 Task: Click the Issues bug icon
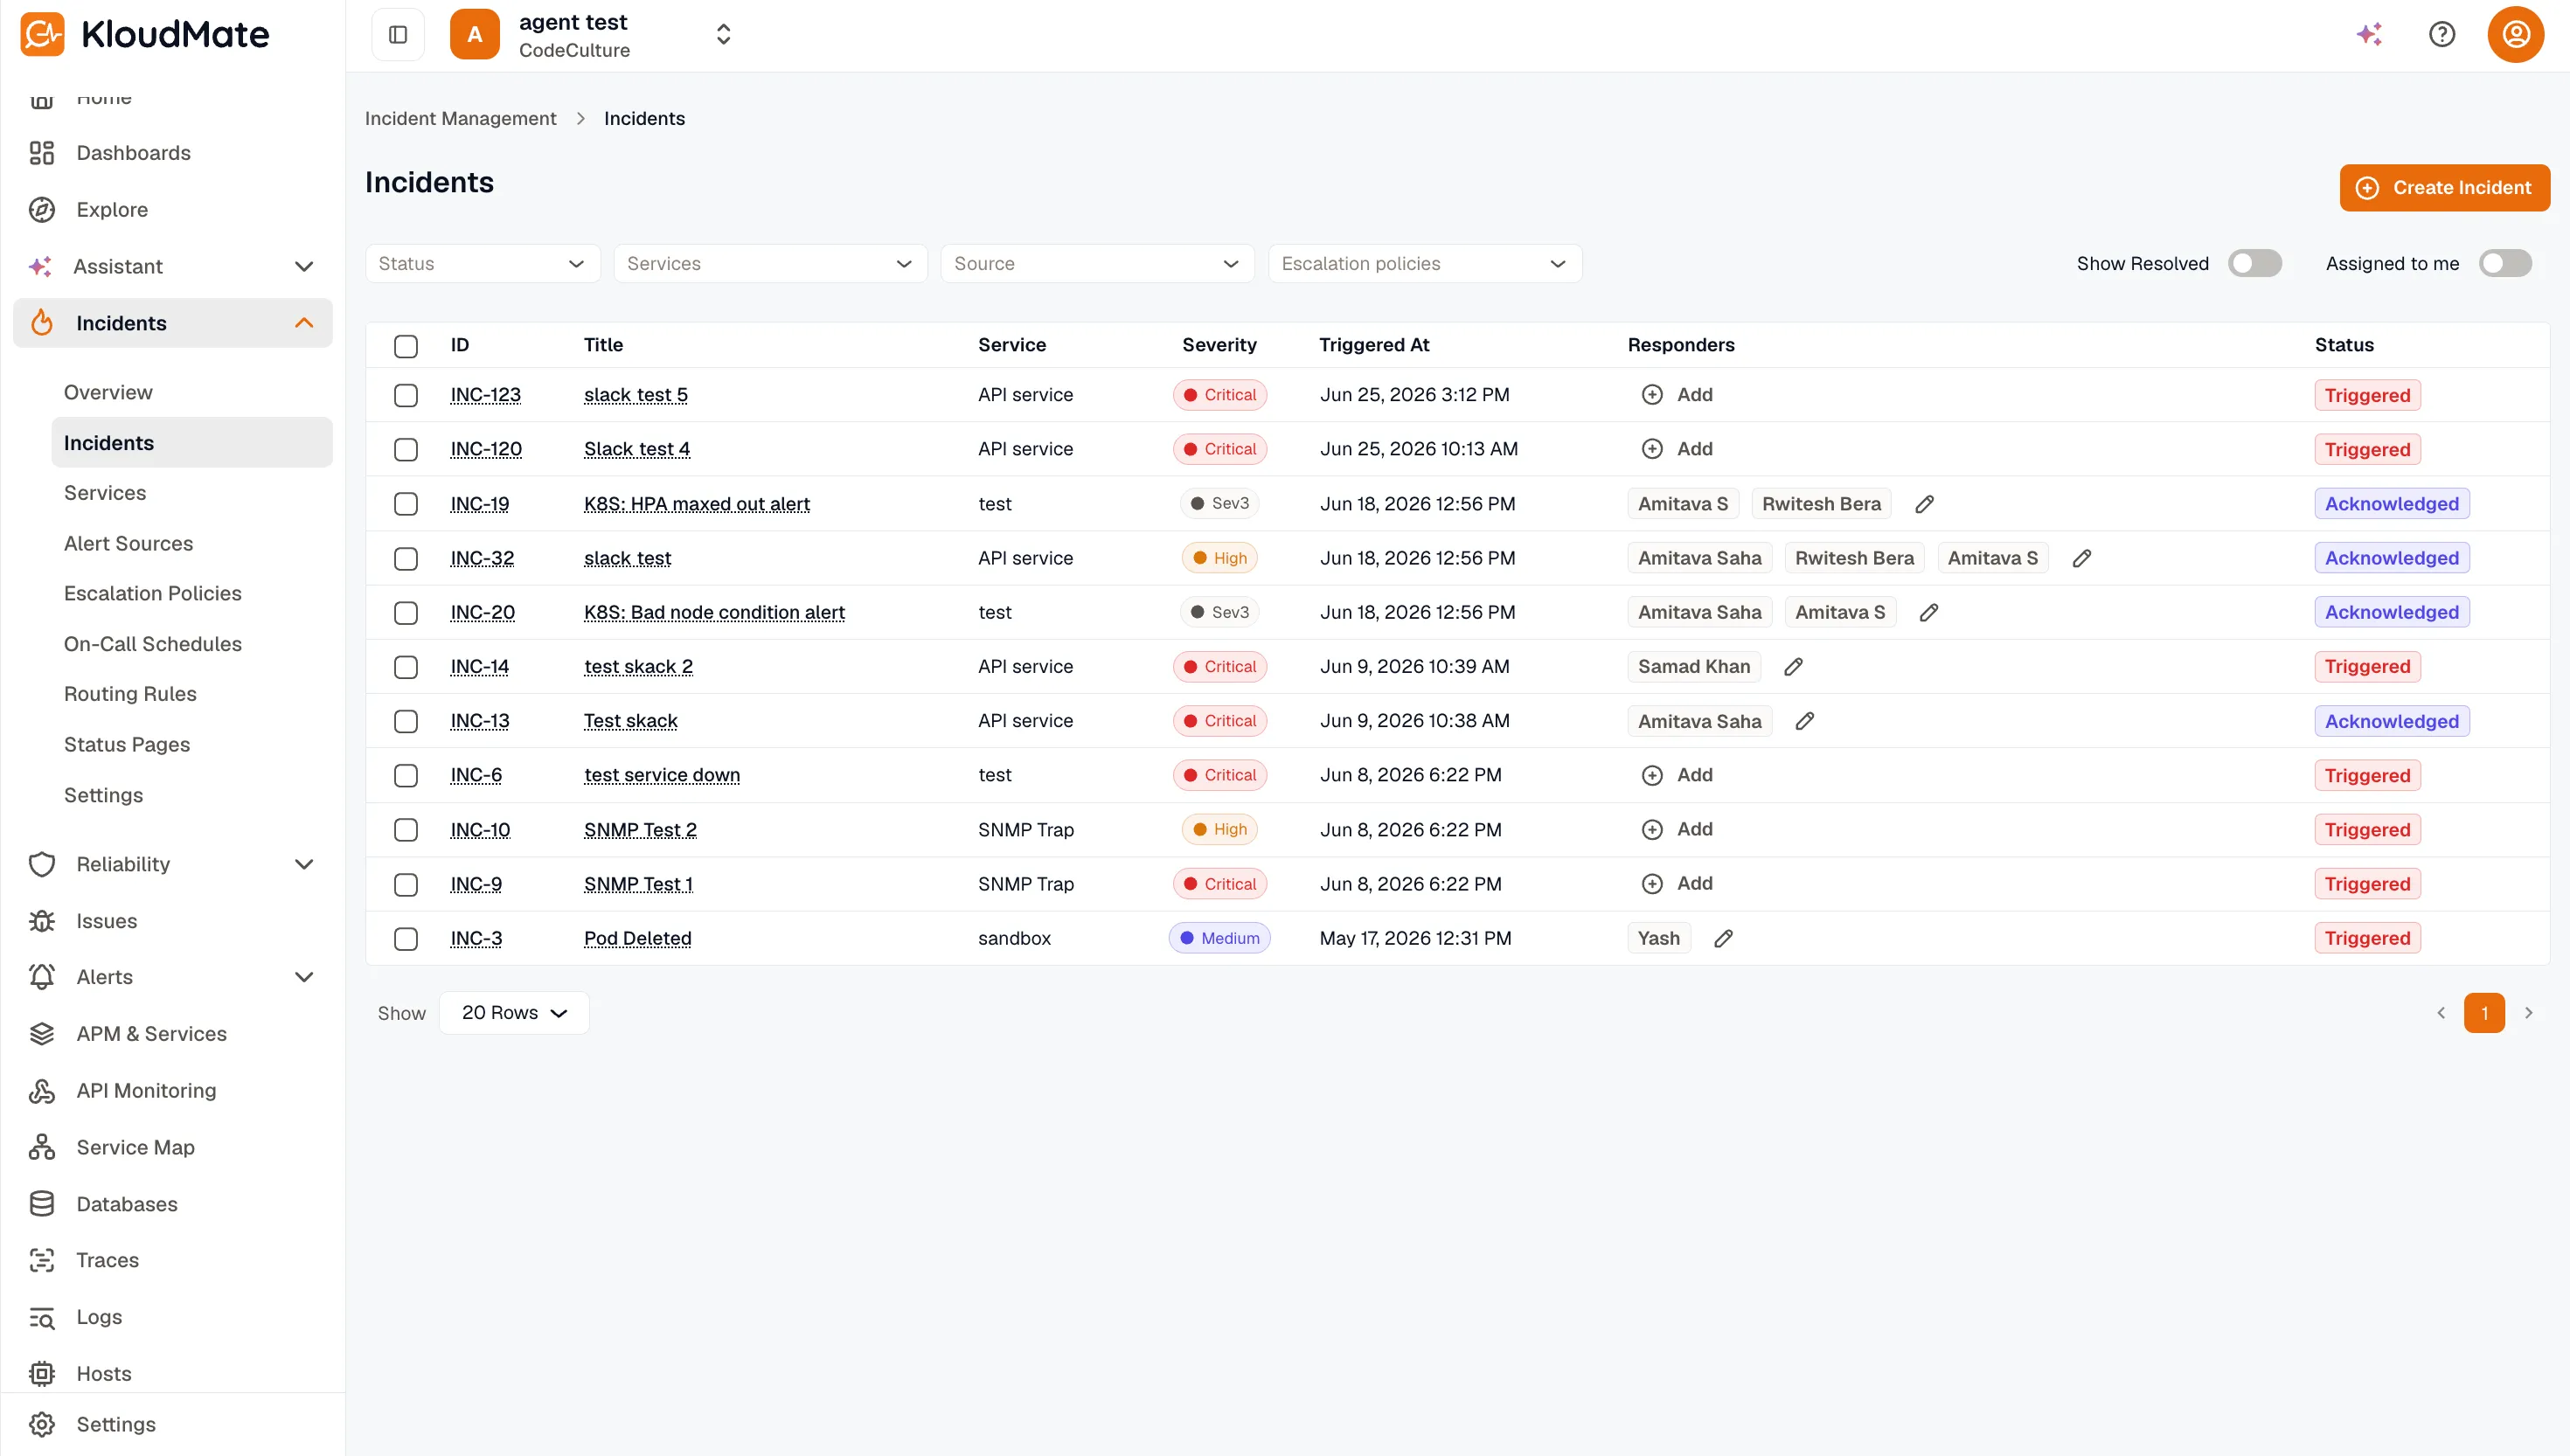coord(42,921)
